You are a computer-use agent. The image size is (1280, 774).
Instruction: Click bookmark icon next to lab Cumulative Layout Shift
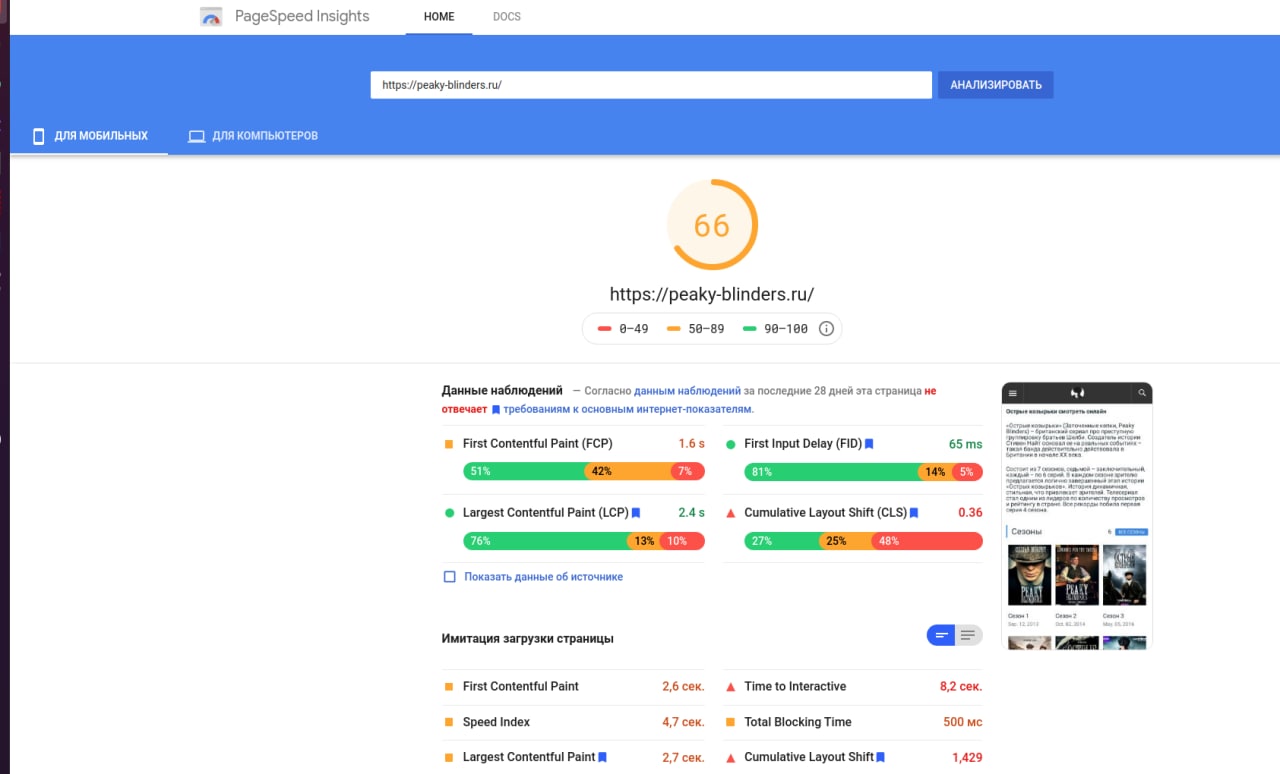881,757
